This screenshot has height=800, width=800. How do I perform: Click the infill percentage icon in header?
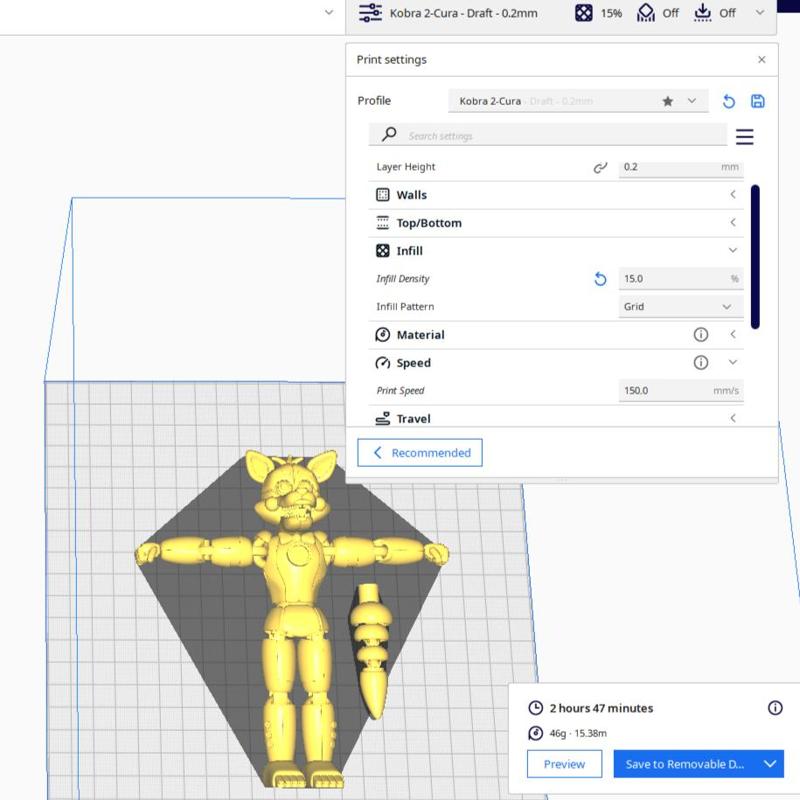584,13
